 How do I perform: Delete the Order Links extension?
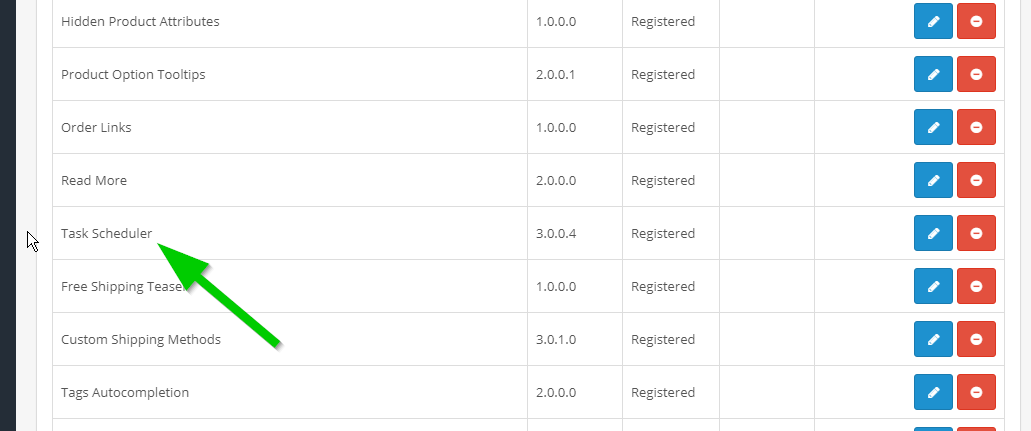pos(976,127)
